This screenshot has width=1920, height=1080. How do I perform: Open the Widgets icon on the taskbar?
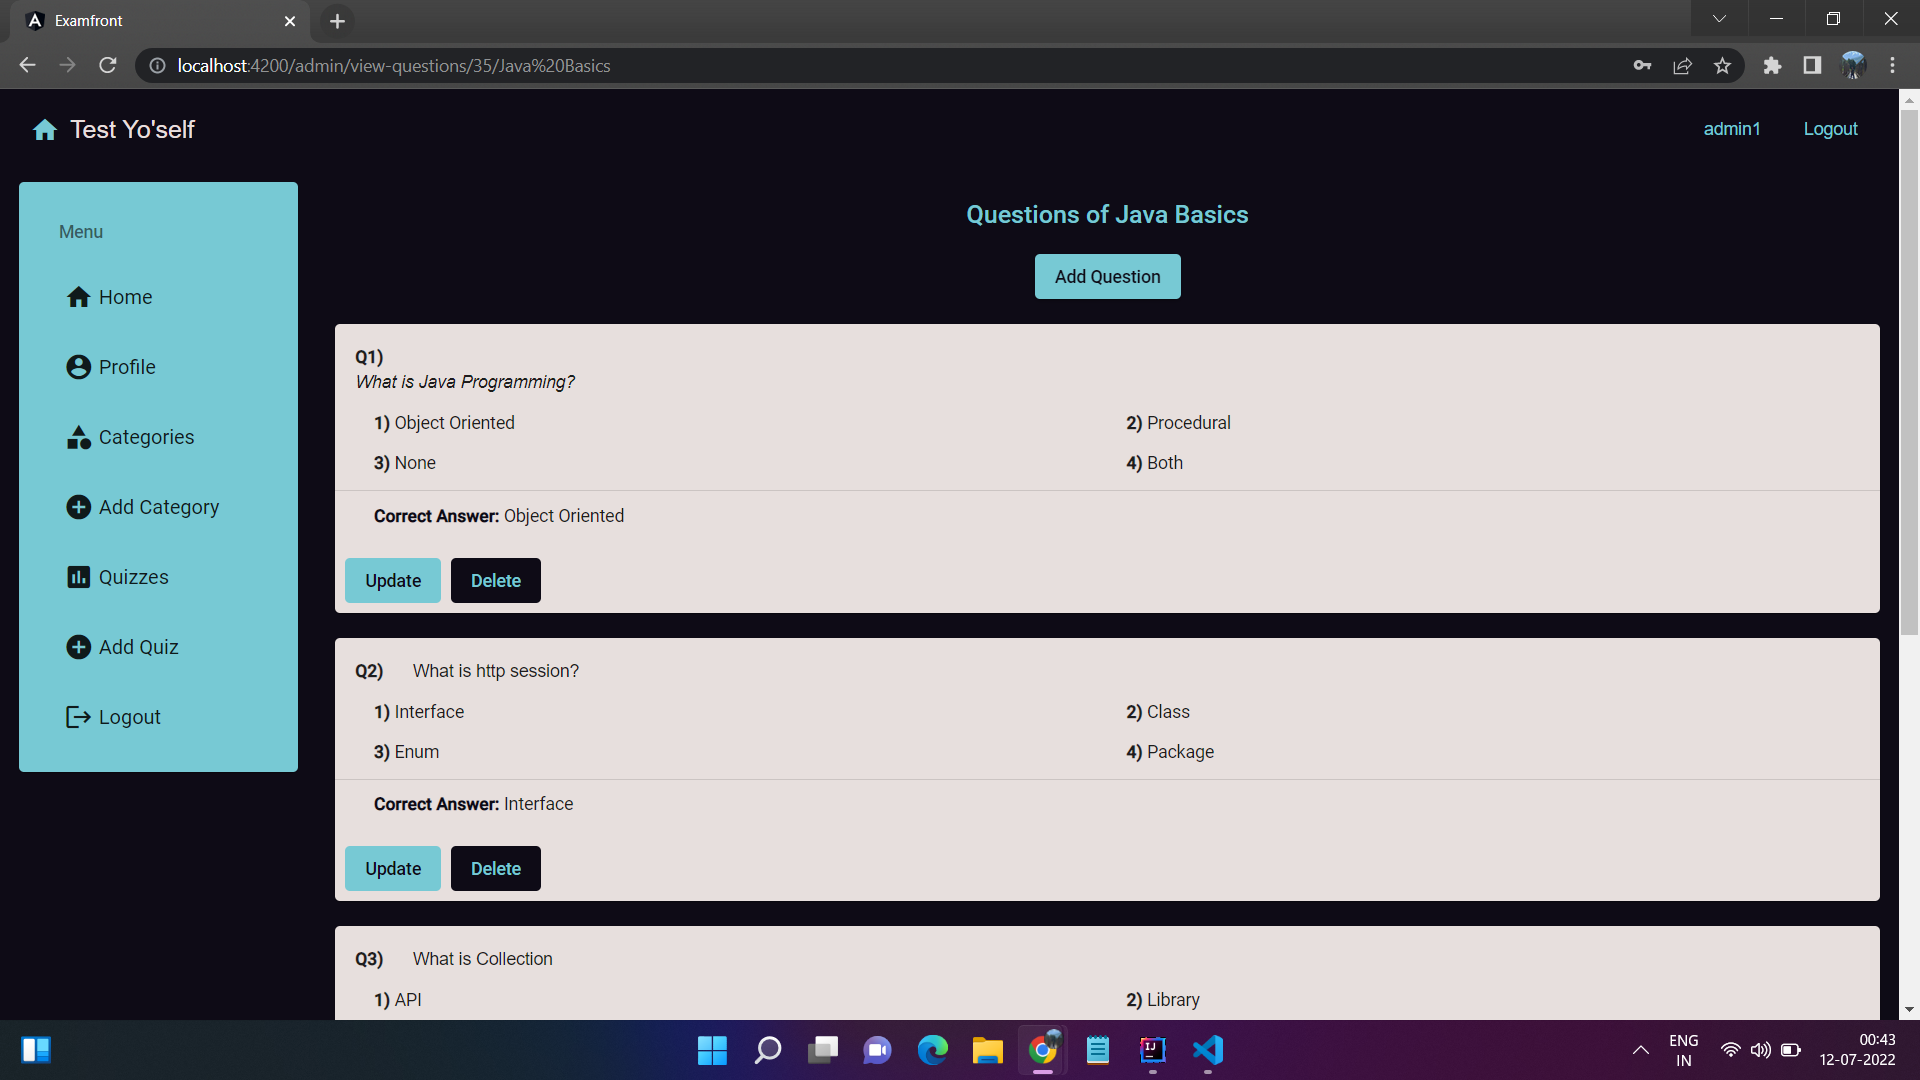click(x=36, y=1050)
